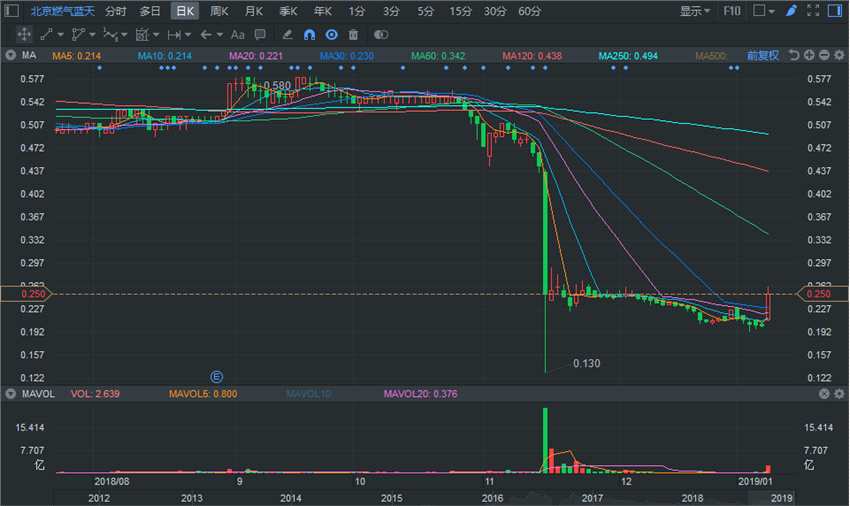Select the measurement box tool
850x506 pixels.
[x=142, y=35]
